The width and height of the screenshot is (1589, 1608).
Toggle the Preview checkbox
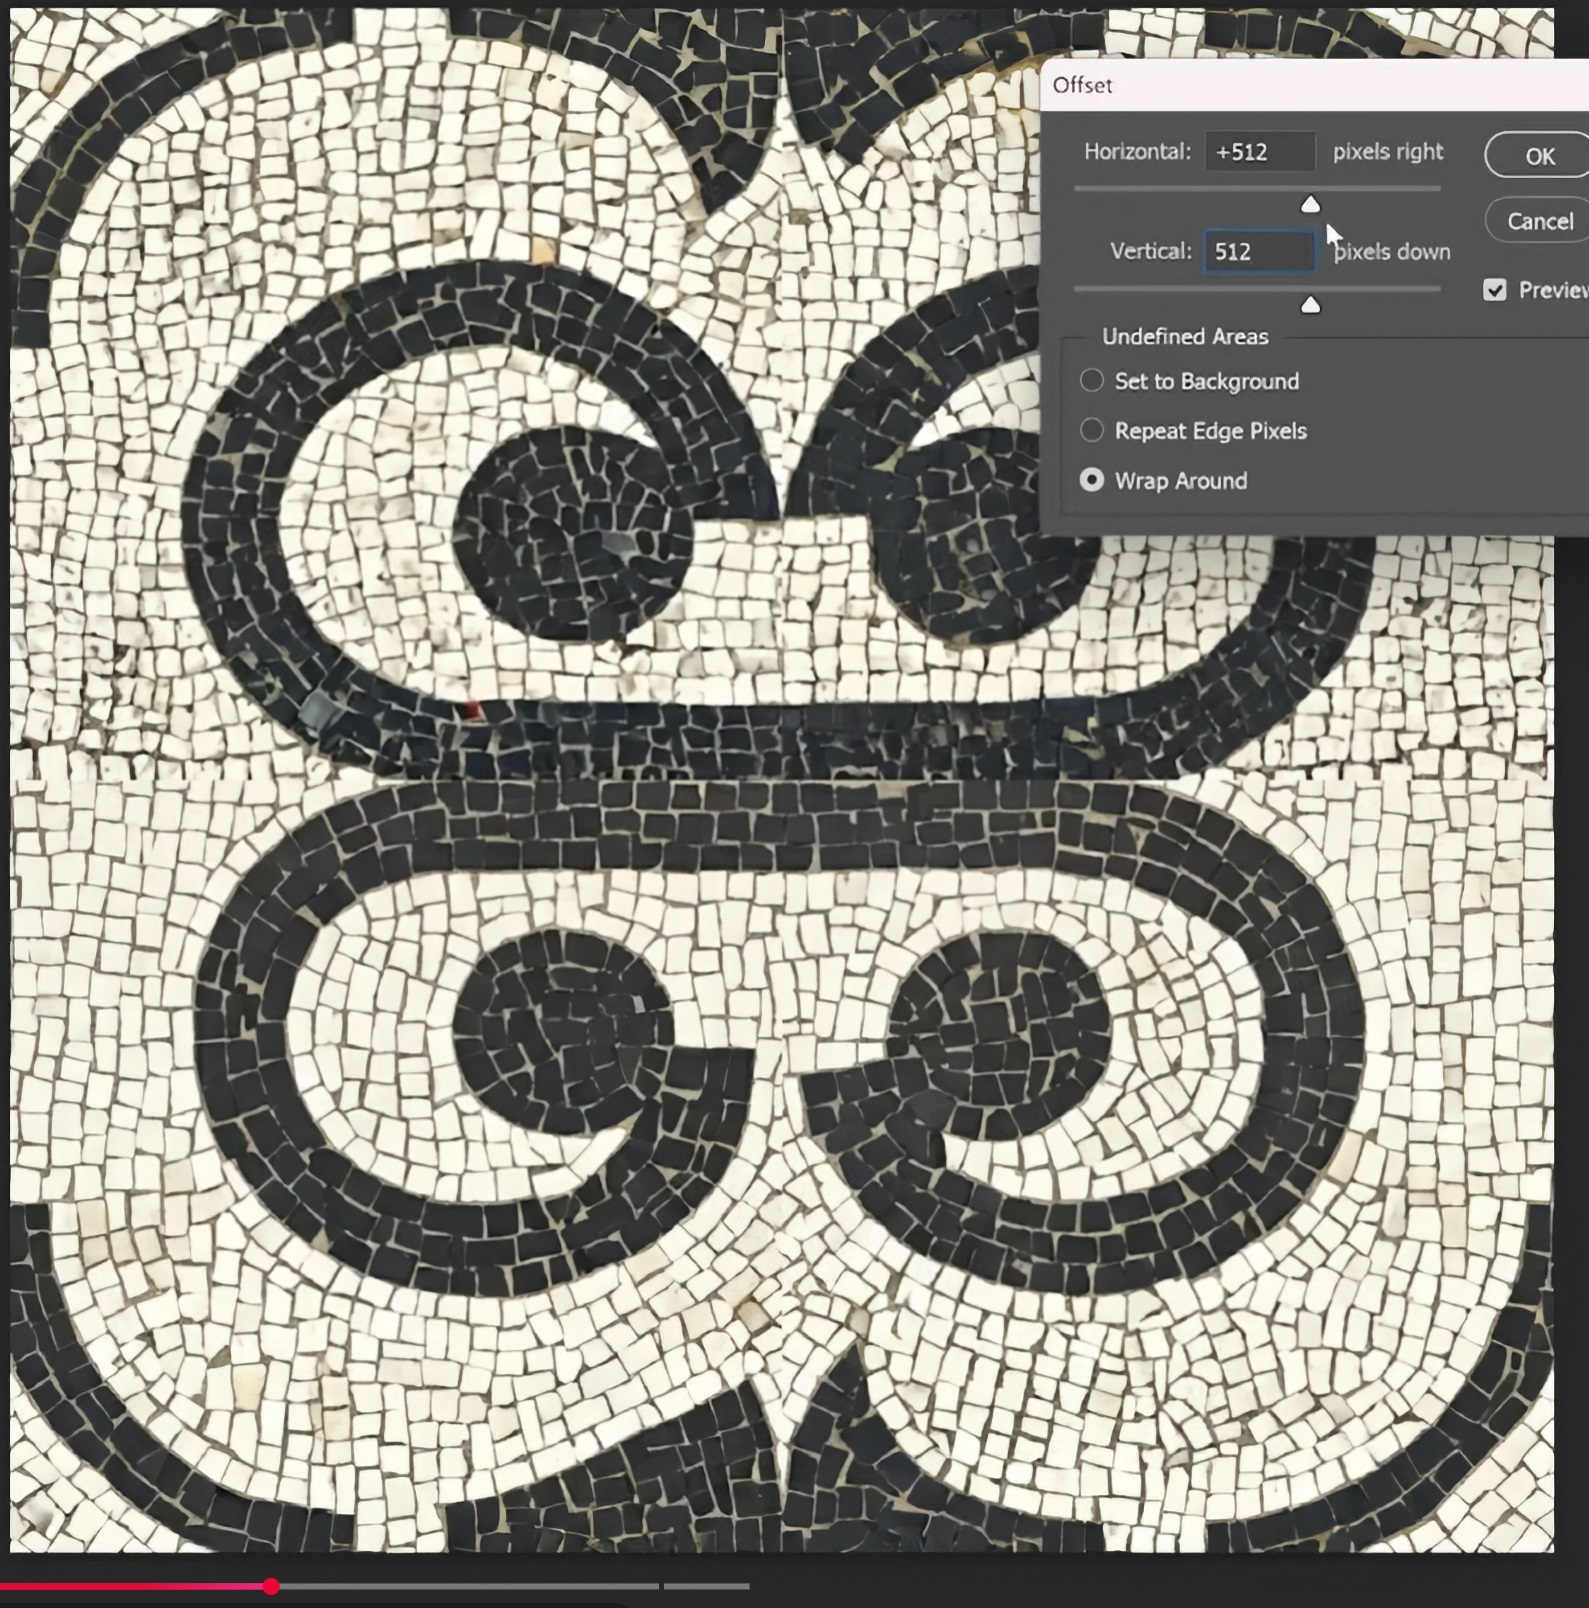pyautogui.click(x=1495, y=290)
